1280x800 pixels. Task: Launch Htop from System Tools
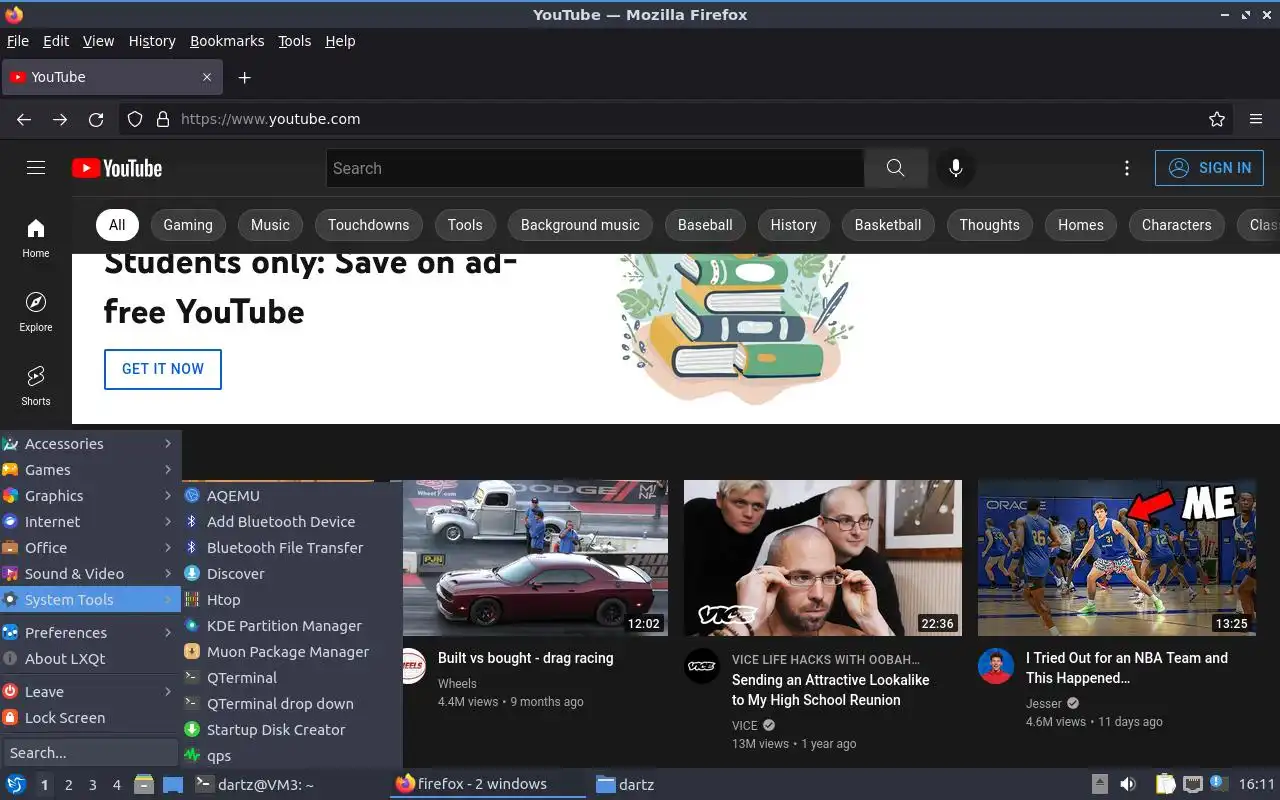(292, 600)
